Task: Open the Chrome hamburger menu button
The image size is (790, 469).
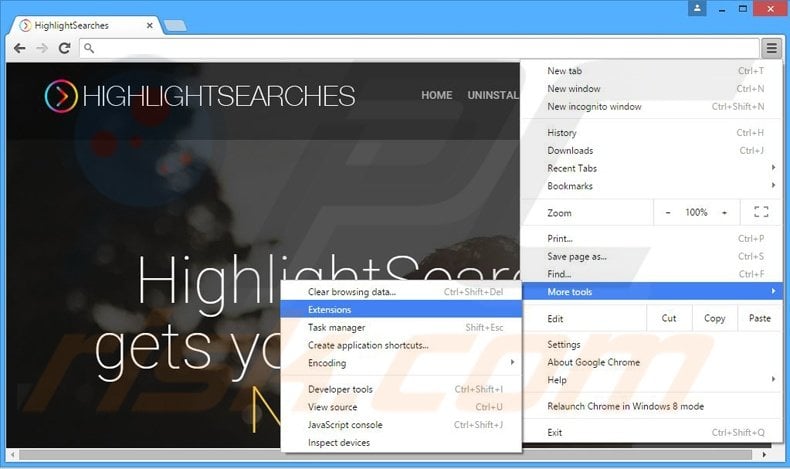Action: 771,48
